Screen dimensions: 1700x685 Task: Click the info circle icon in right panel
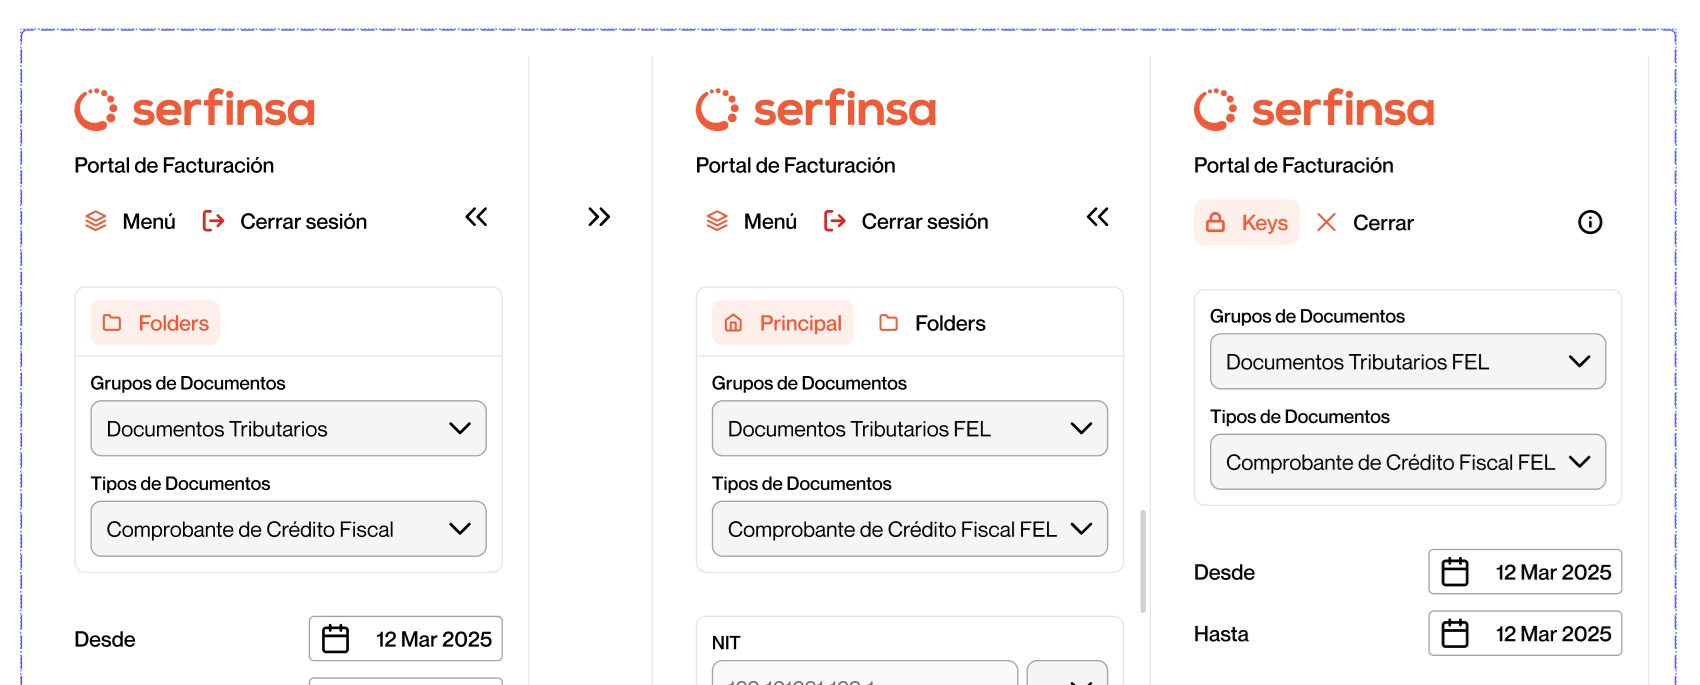pos(1589,222)
